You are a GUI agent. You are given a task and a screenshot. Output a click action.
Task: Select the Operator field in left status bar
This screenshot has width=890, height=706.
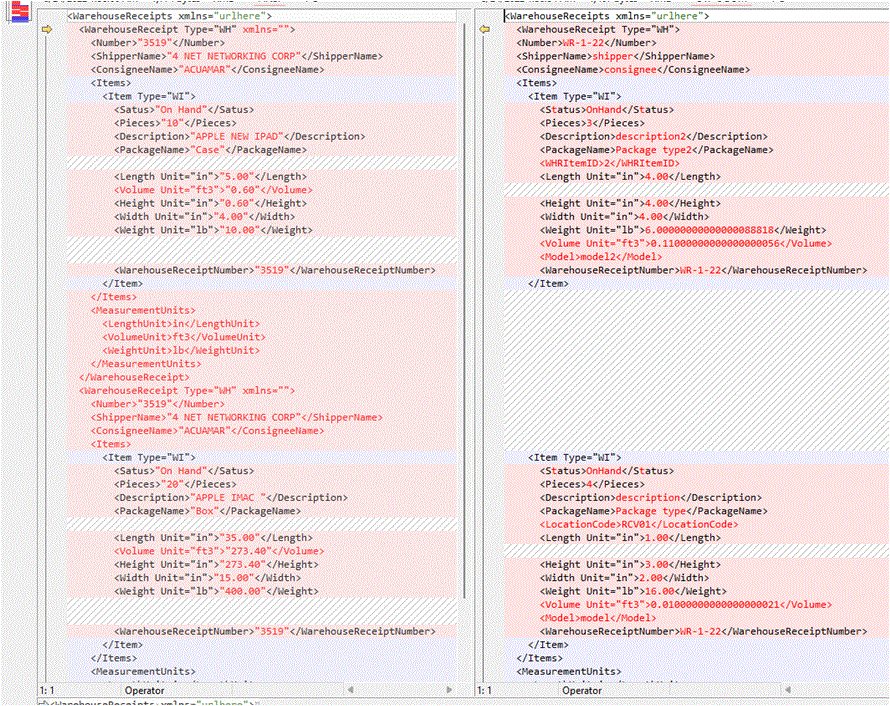[145, 690]
